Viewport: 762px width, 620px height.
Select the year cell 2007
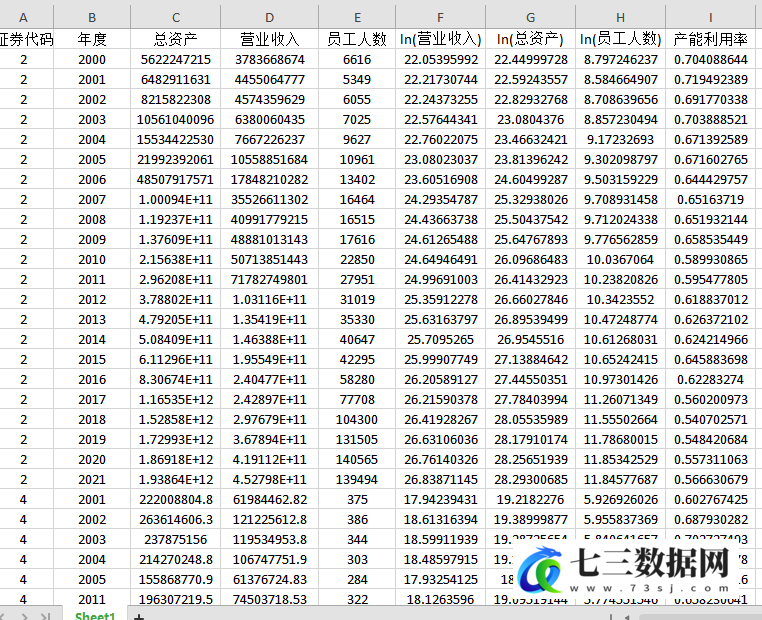tap(92, 199)
